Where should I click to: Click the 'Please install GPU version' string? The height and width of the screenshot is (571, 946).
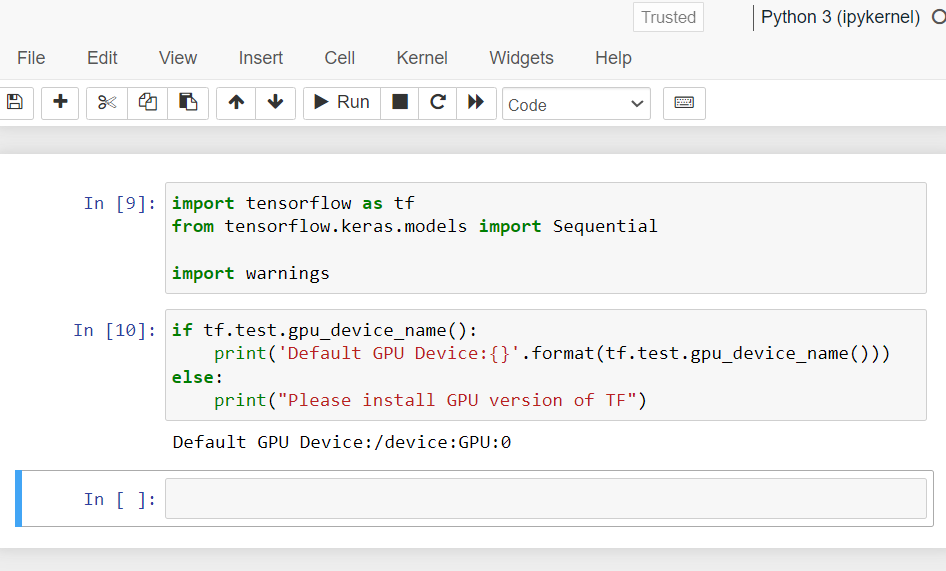[457, 400]
